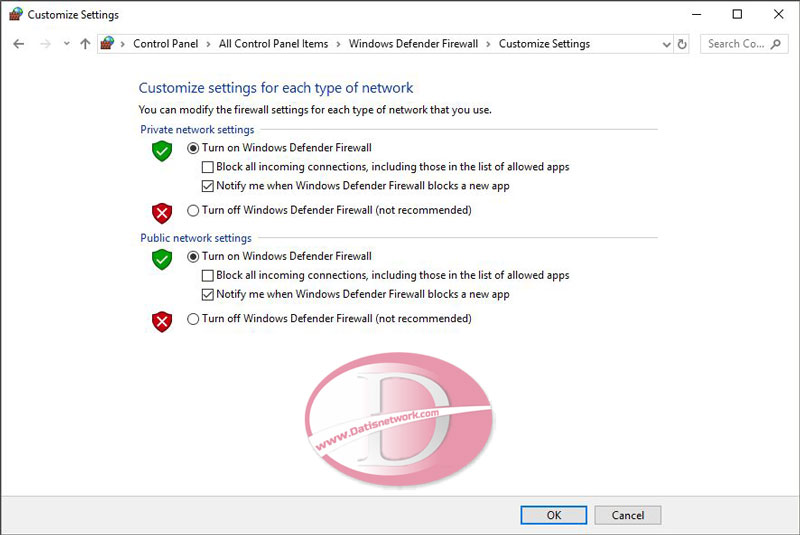
Task: Click green shield icon in Public settings
Action: click(162, 260)
